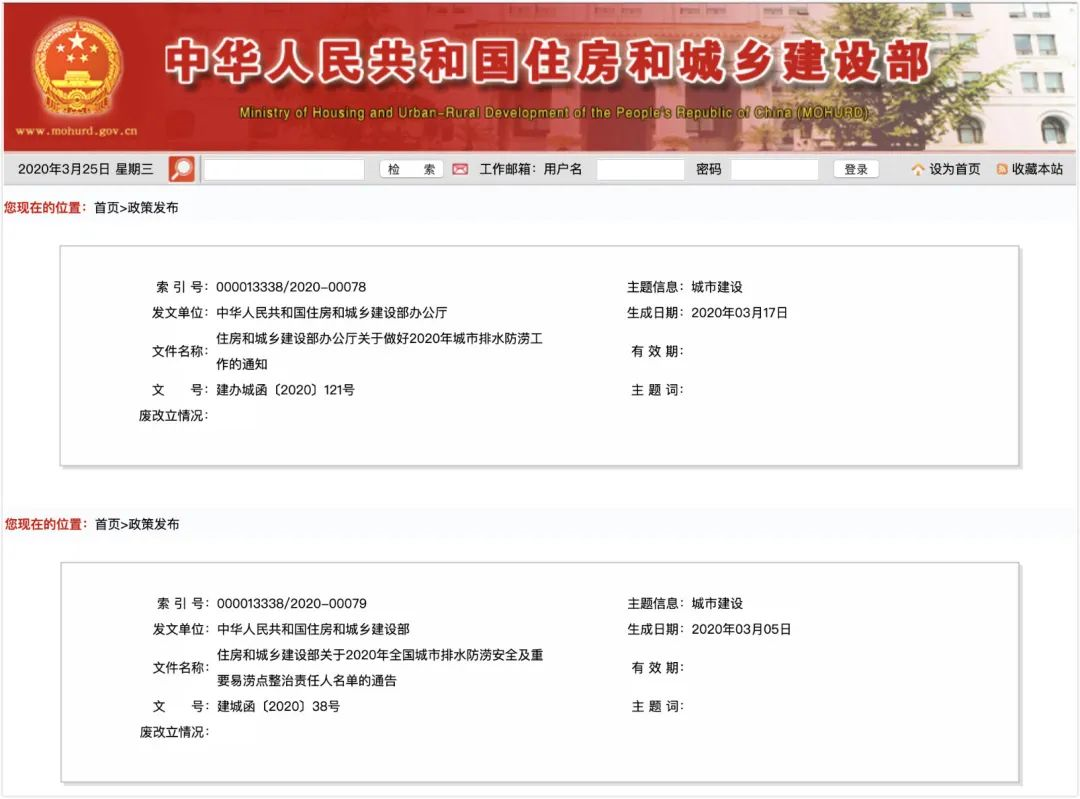1080x799 pixels.
Task: Open 首页 in the lower breadcrumb
Action: coord(107,524)
